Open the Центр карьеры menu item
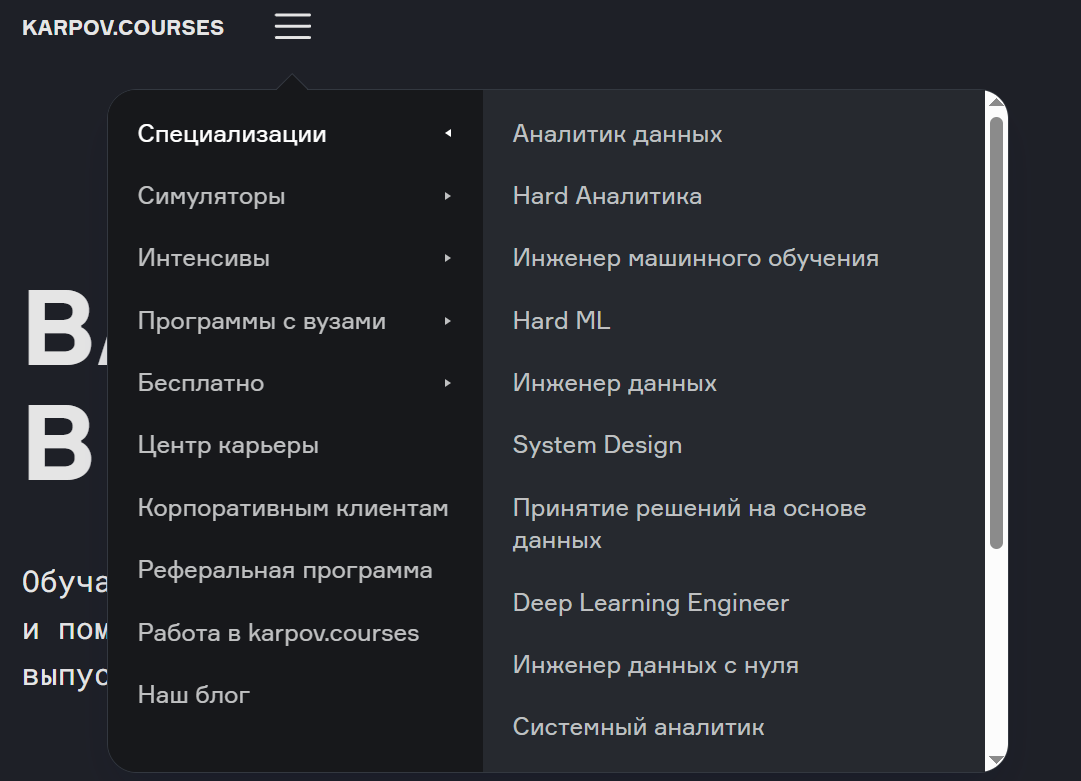 (x=228, y=445)
